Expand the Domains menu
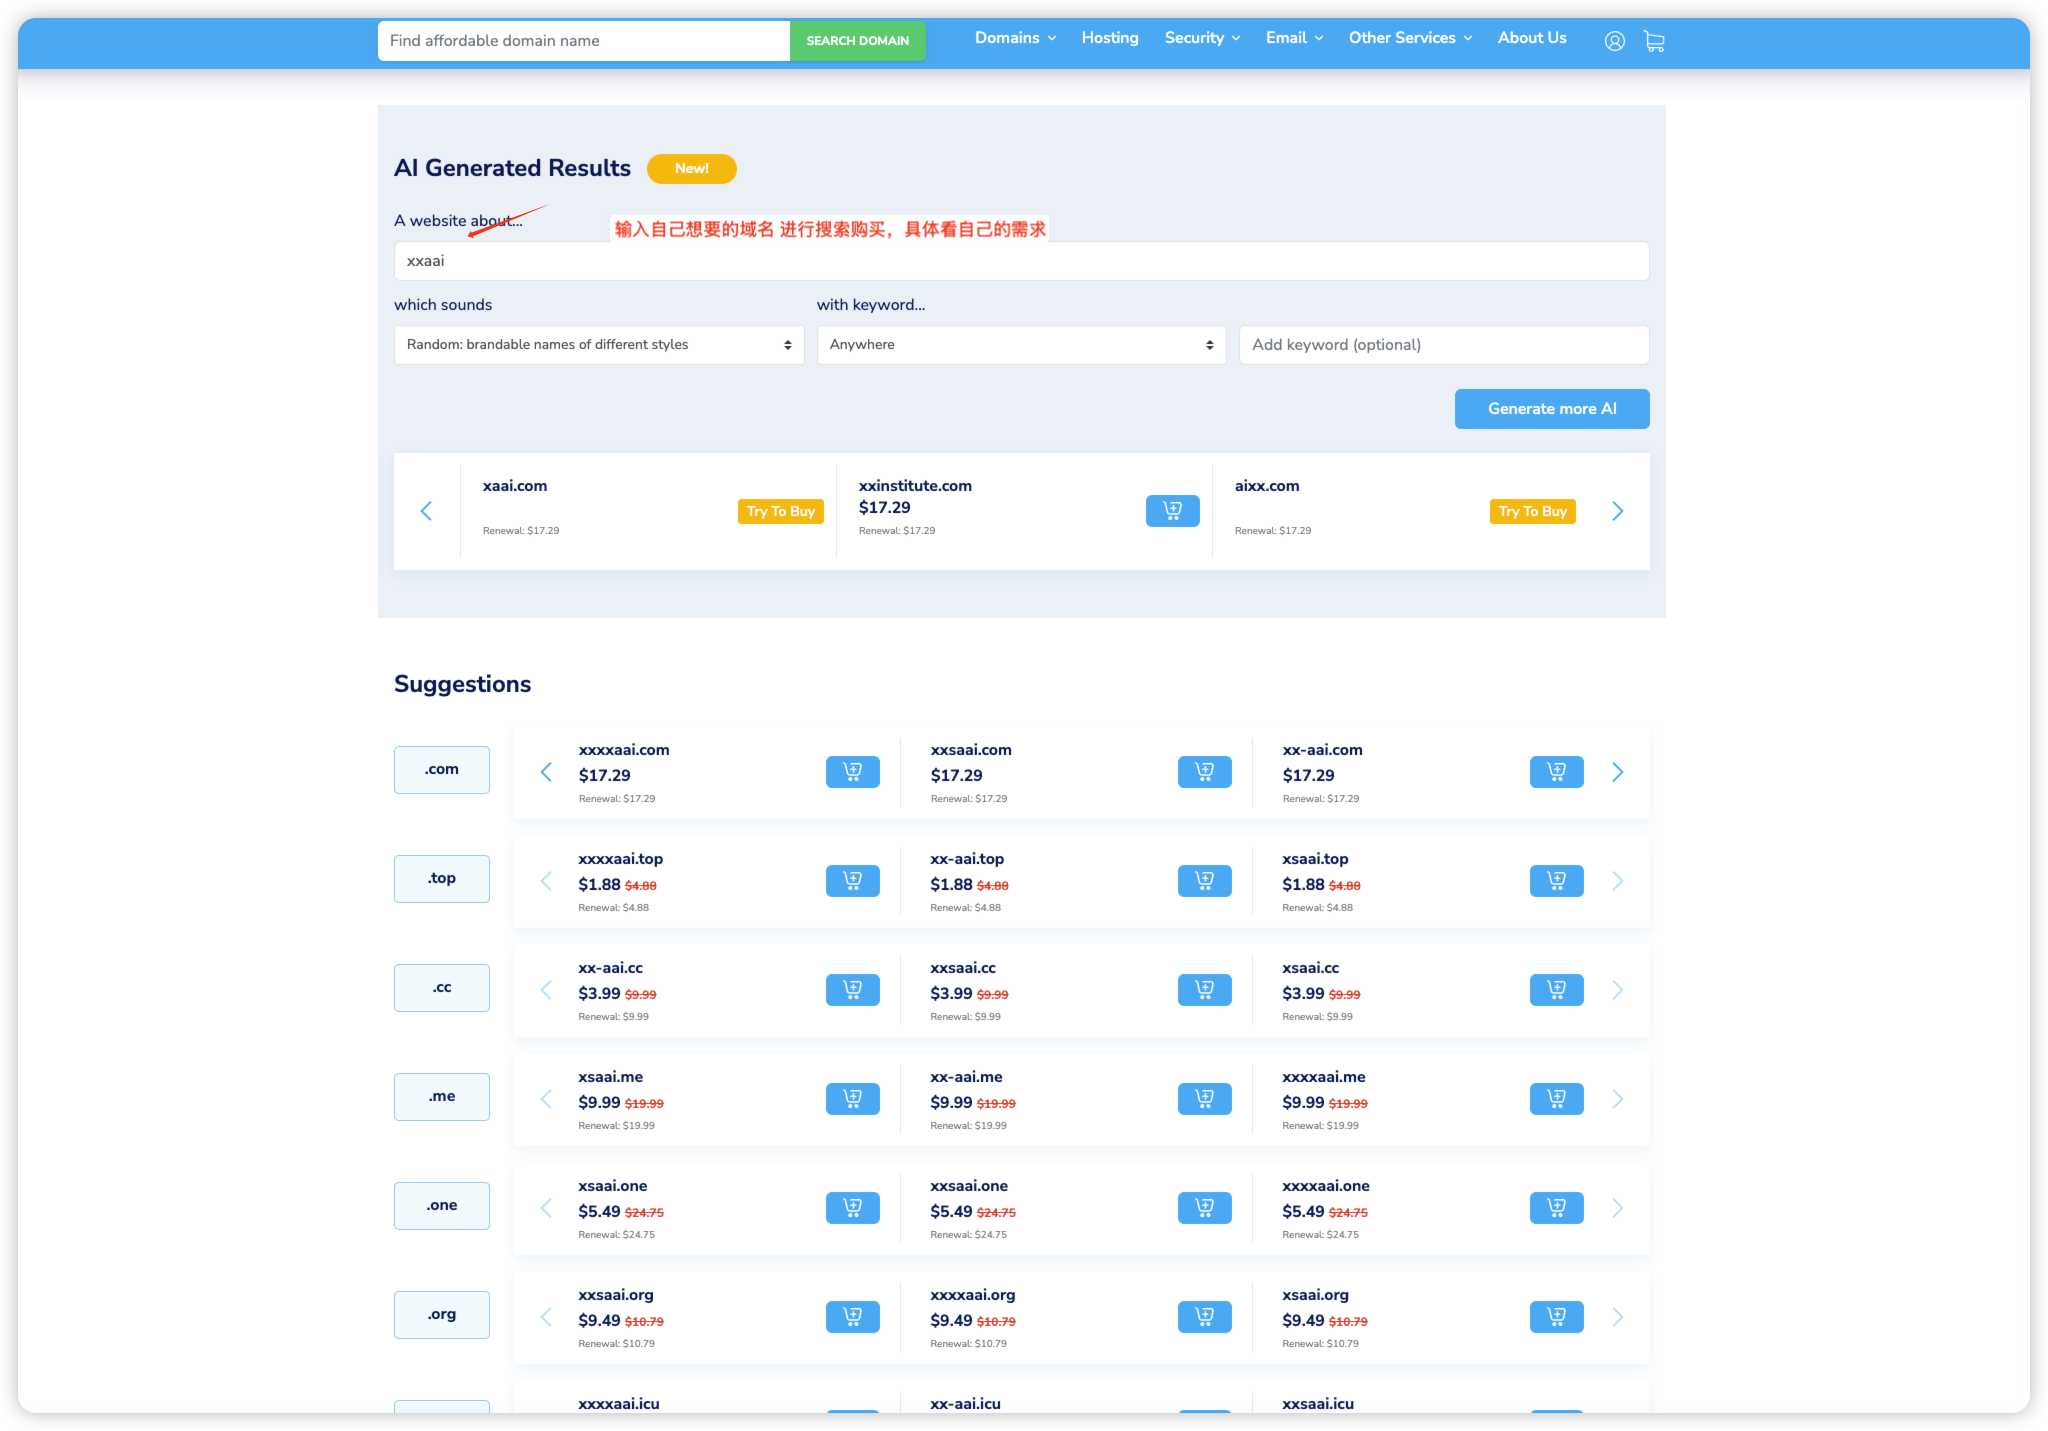 [x=1014, y=38]
